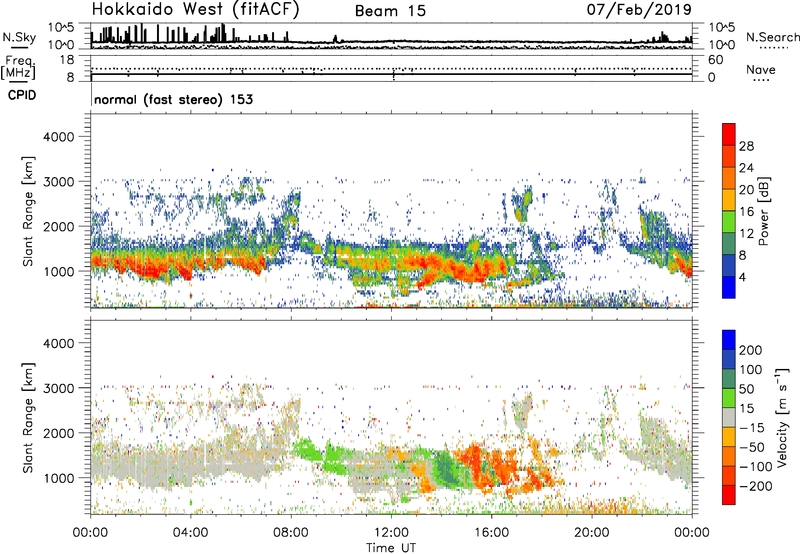Screen dimensions: 800x554
Task: Click the '200' velocity colorbar tick
Action: point(751,350)
